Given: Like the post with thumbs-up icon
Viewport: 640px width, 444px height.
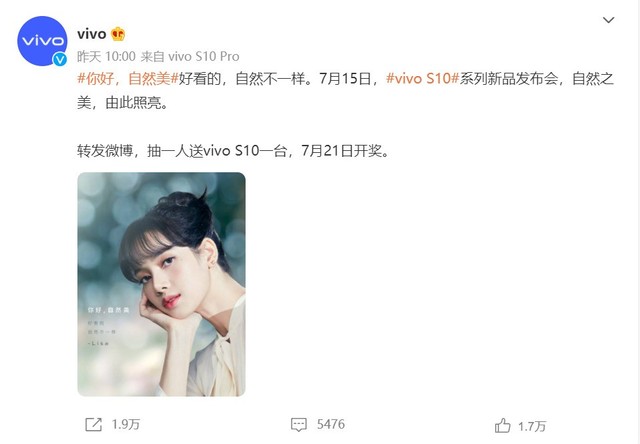Looking at the screenshot, I should (502, 426).
